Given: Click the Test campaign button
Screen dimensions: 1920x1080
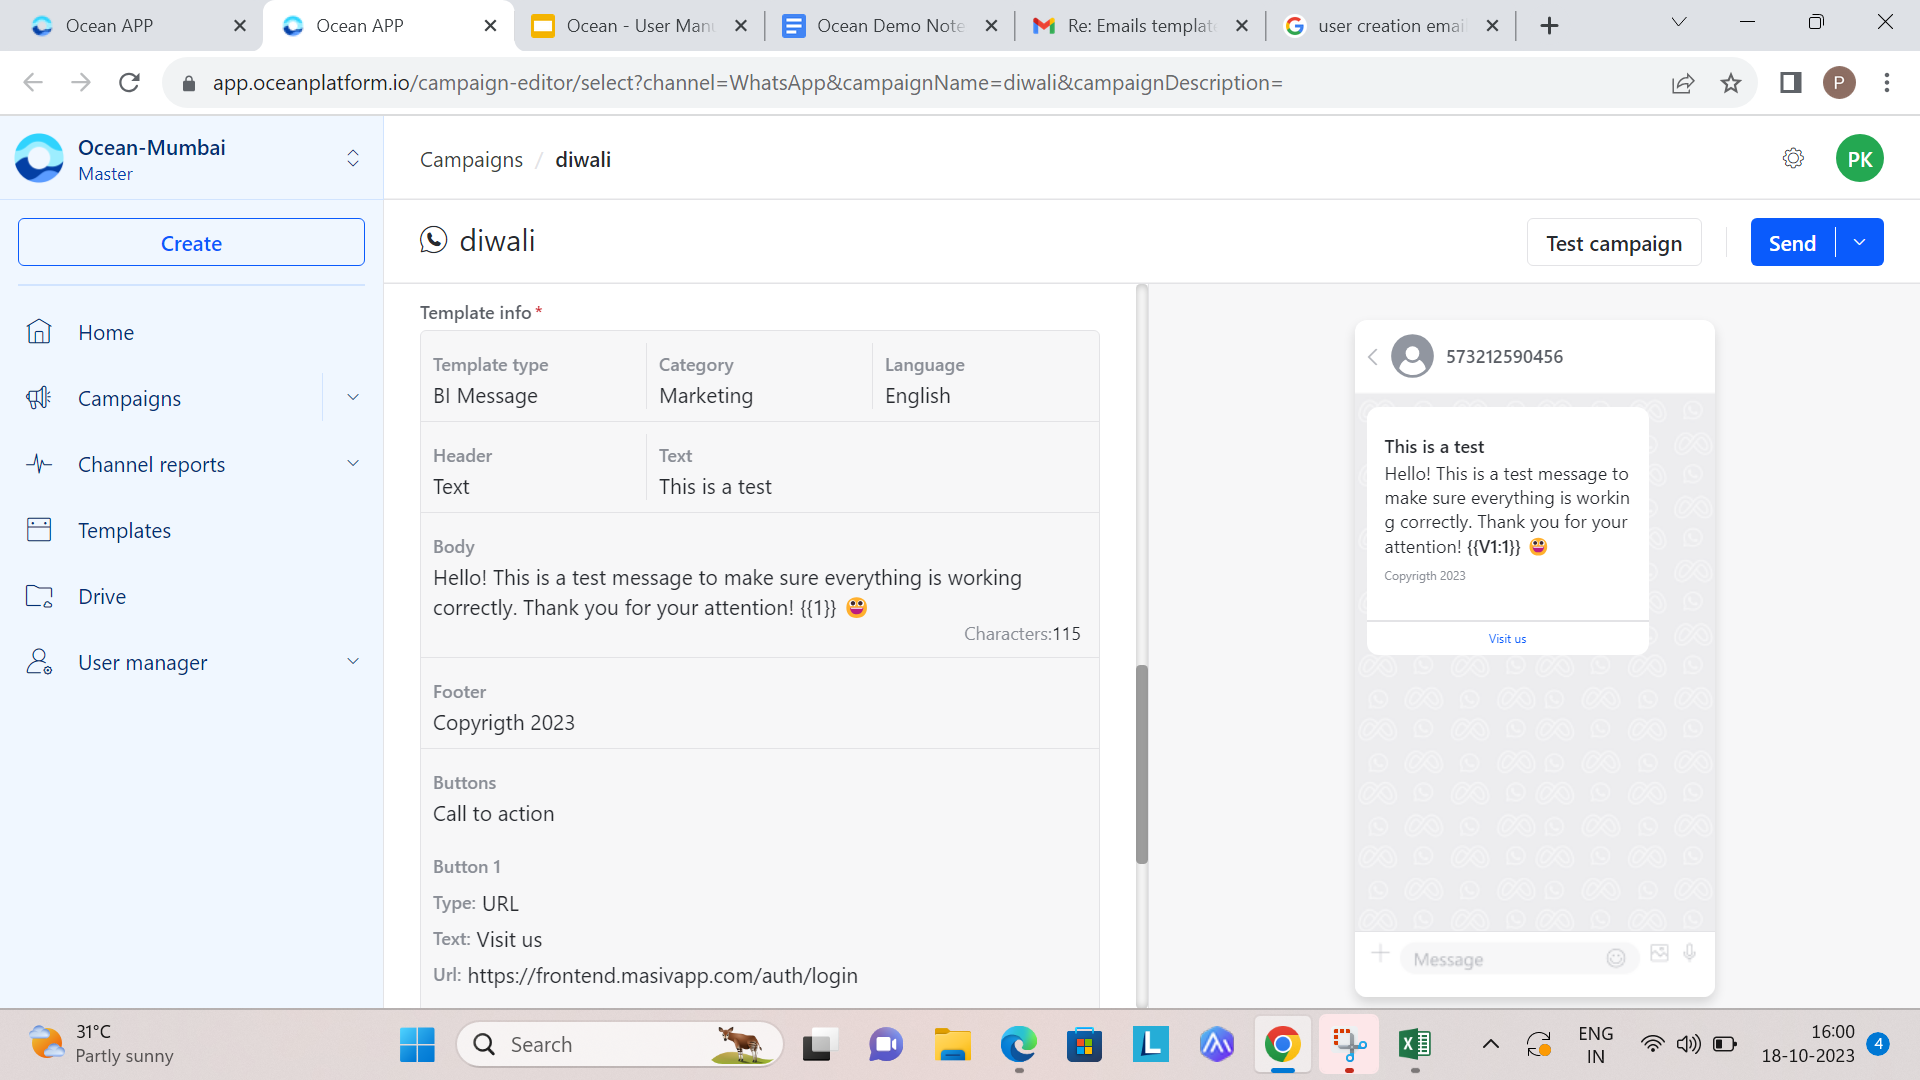Looking at the screenshot, I should pyautogui.click(x=1613, y=242).
